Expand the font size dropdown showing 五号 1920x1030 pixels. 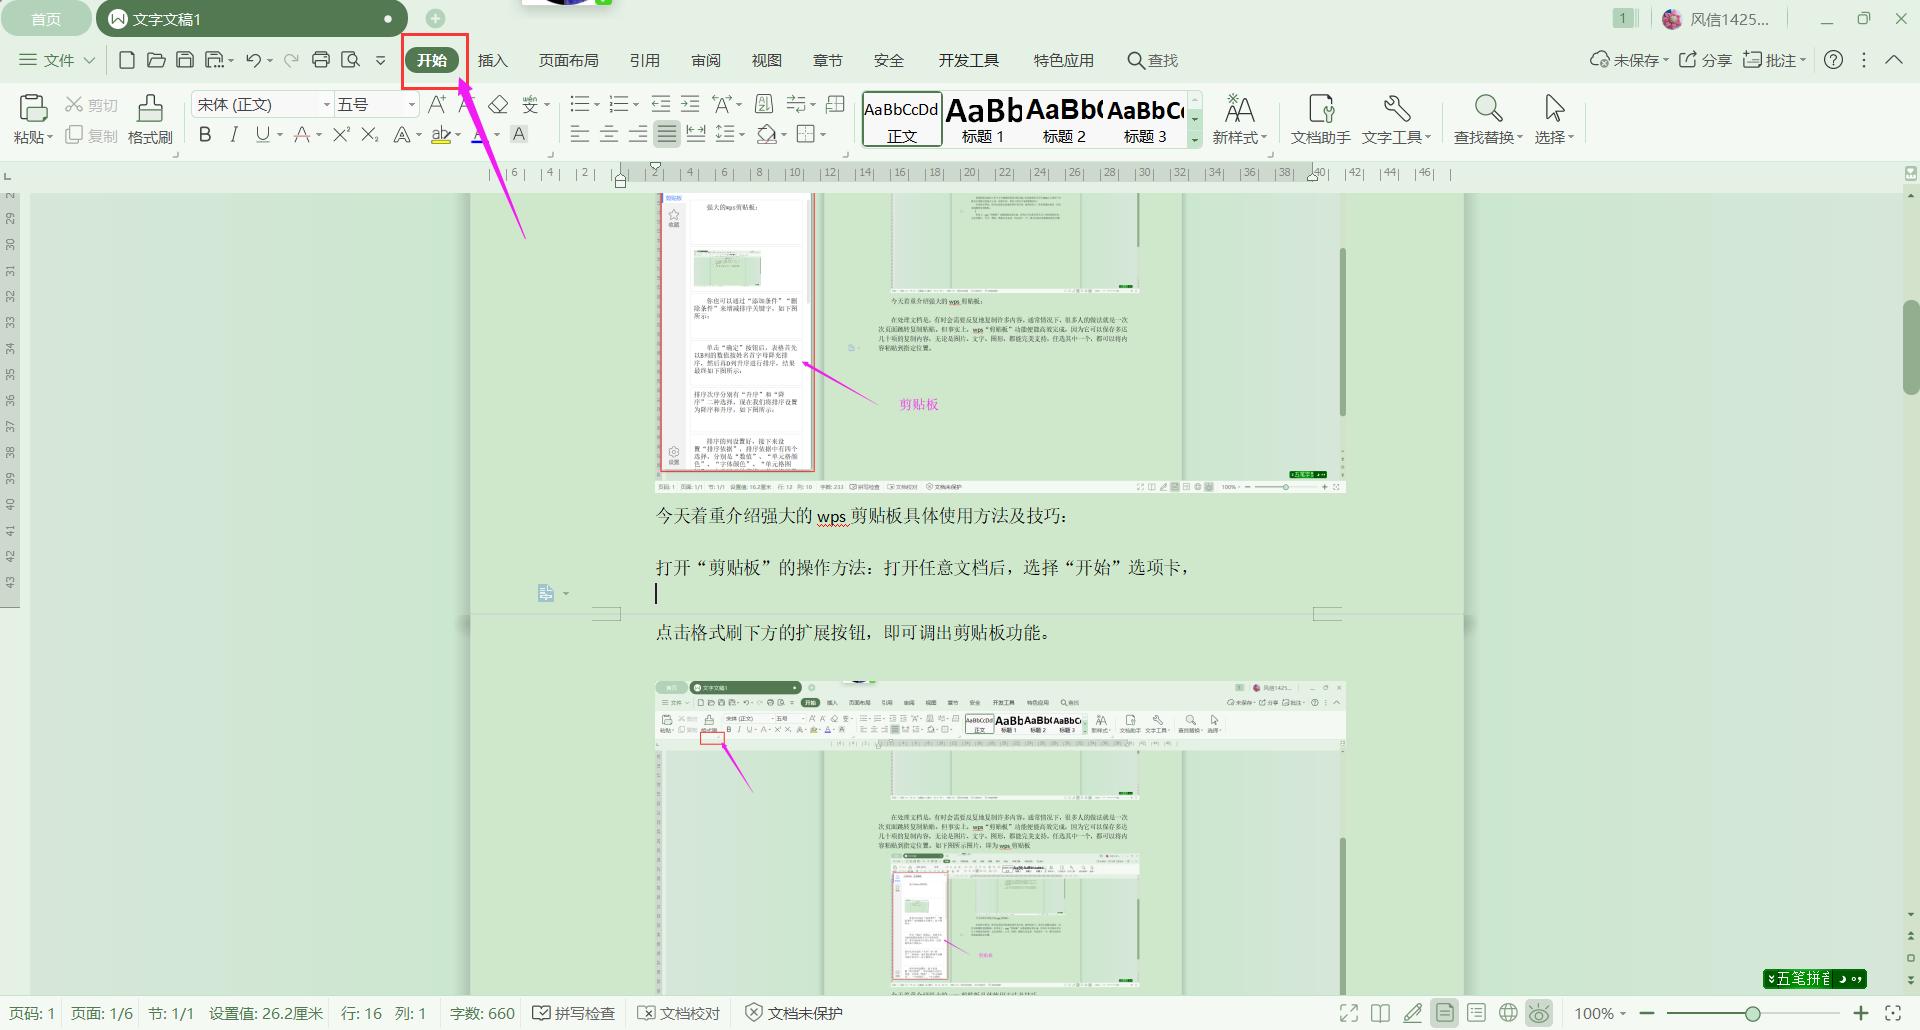click(x=411, y=104)
